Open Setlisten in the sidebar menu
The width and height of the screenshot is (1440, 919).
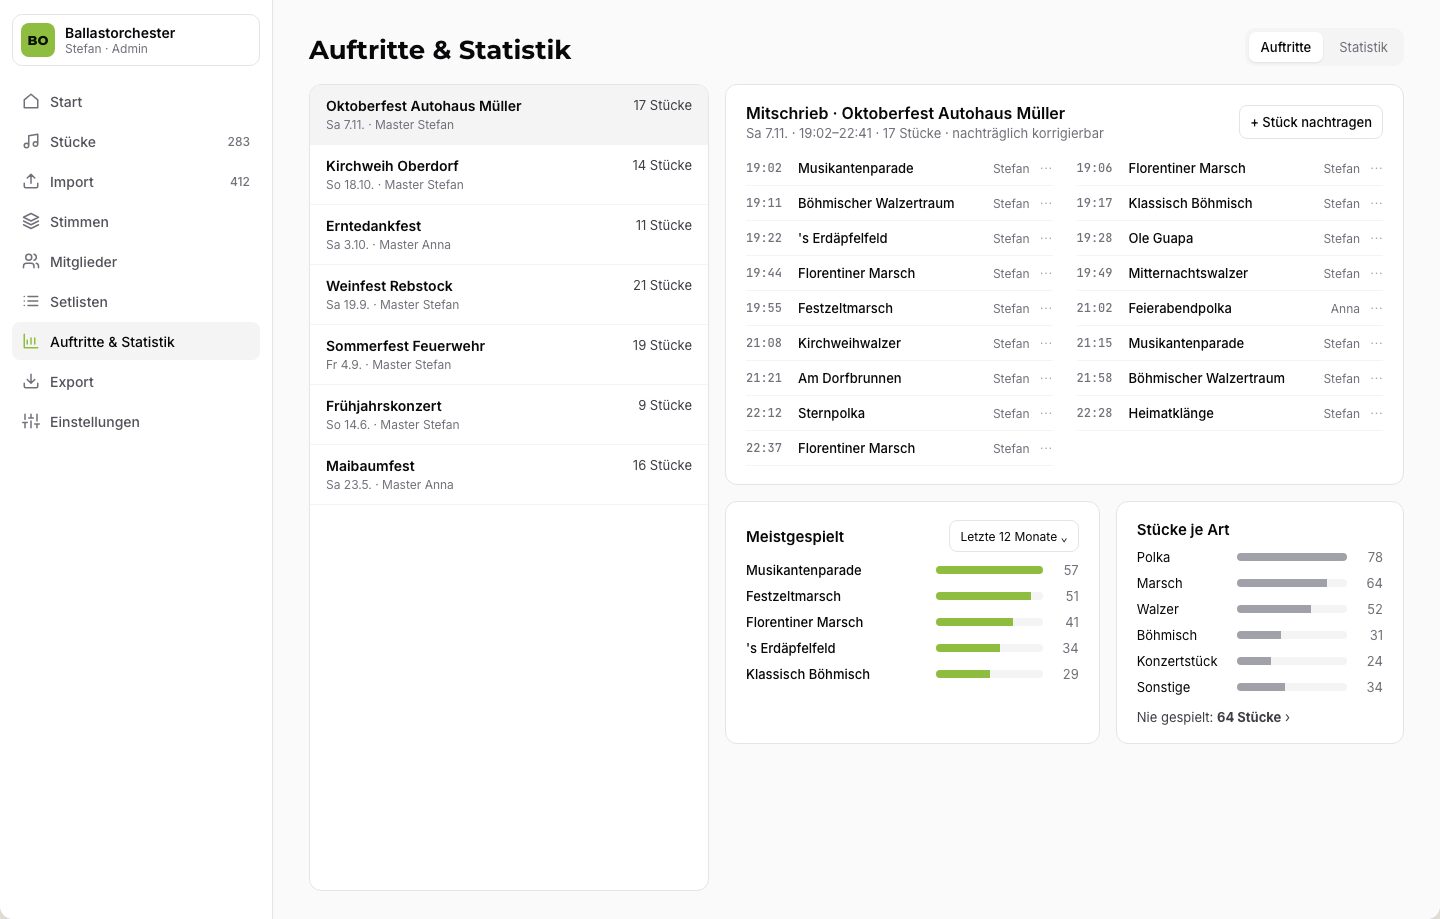136,301
